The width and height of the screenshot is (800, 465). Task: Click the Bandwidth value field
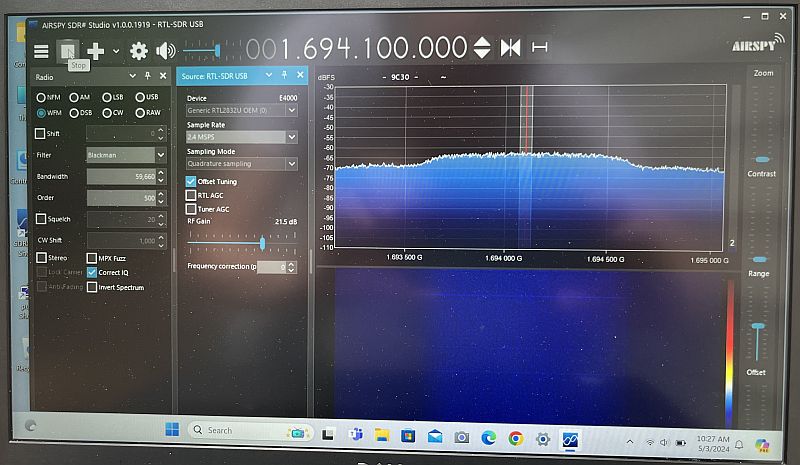121,176
